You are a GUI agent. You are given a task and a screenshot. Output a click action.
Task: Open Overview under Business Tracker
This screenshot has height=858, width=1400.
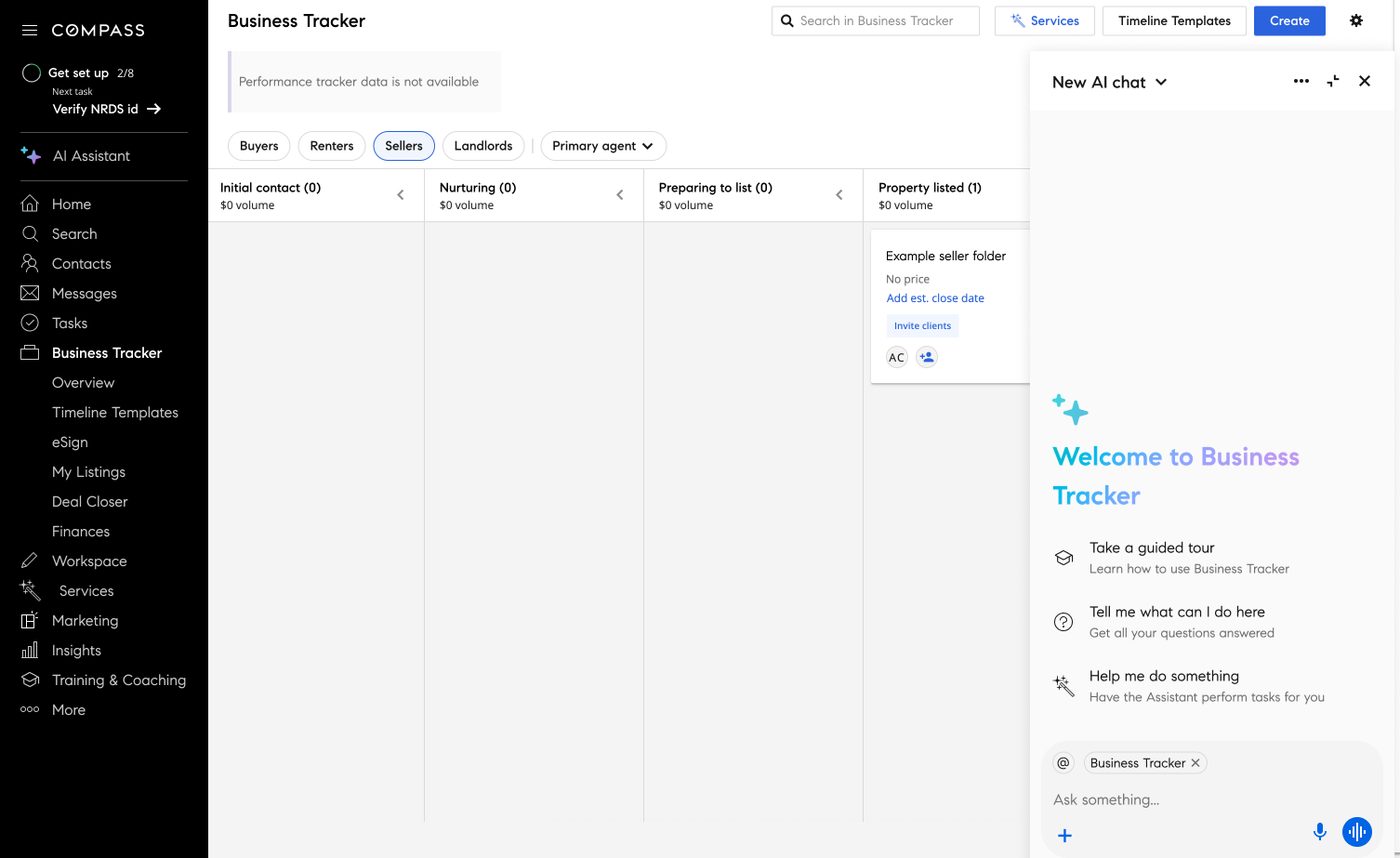pyautogui.click(x=83, y=383)
